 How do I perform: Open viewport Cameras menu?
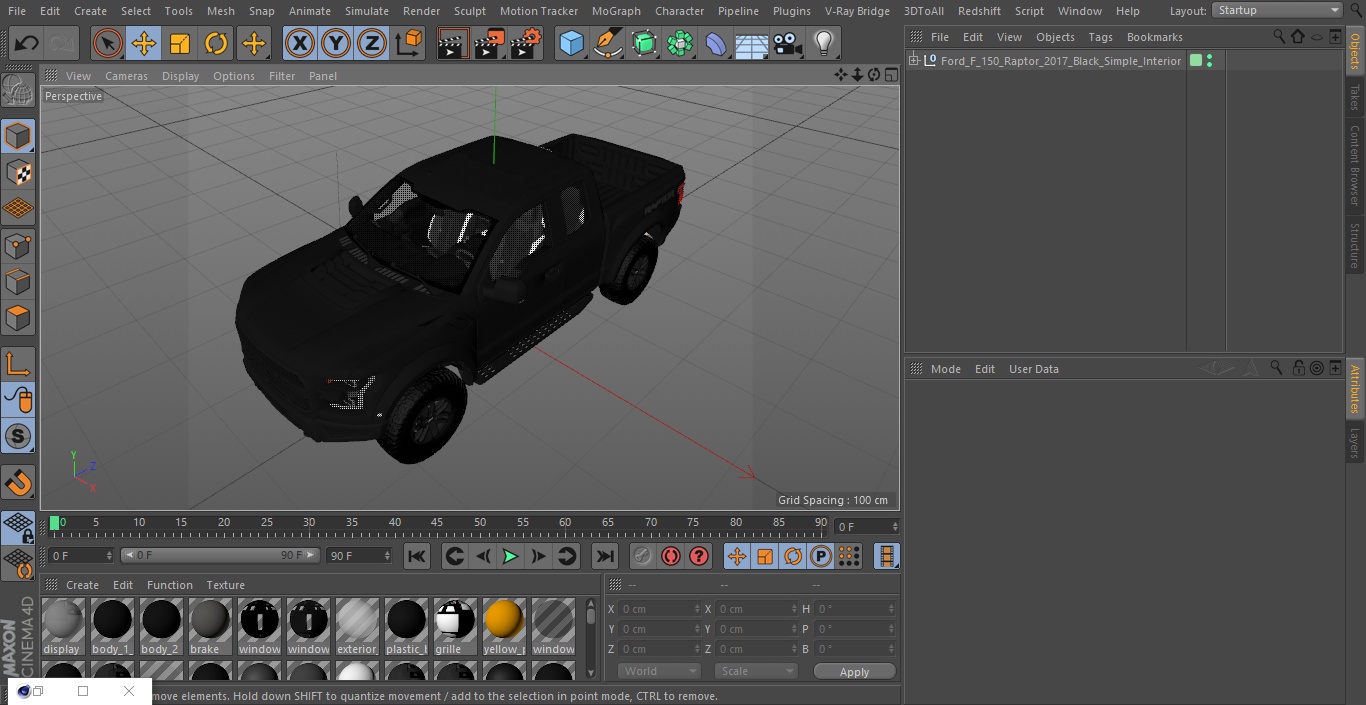126,75
